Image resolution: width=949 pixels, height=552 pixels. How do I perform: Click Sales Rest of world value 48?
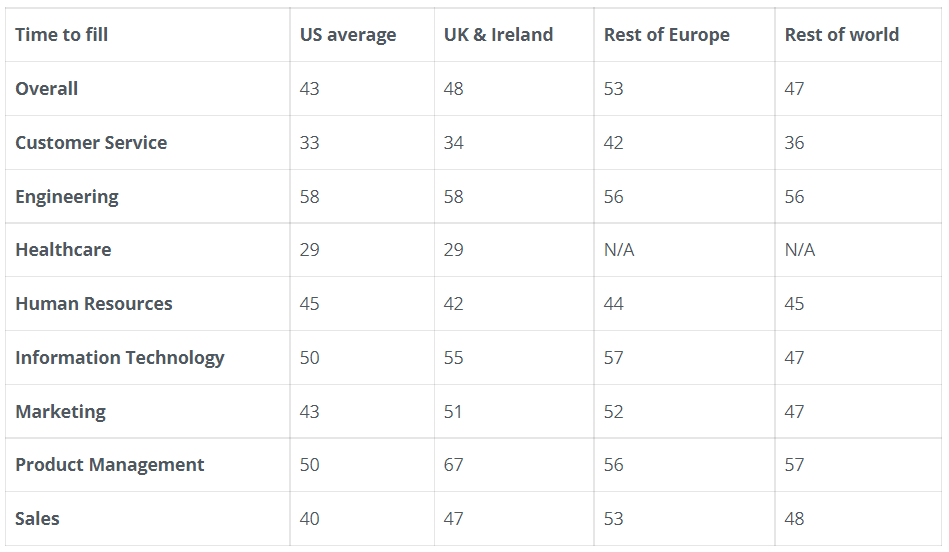[x=794, y=519]
